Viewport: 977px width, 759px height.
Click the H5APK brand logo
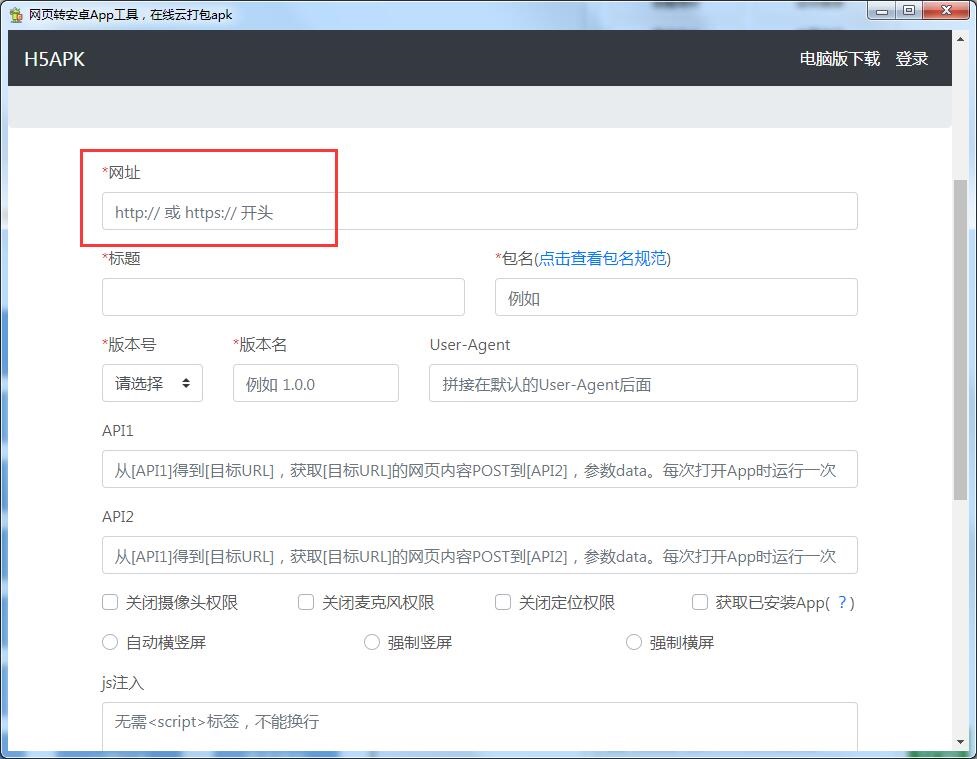tap(54, 59)
